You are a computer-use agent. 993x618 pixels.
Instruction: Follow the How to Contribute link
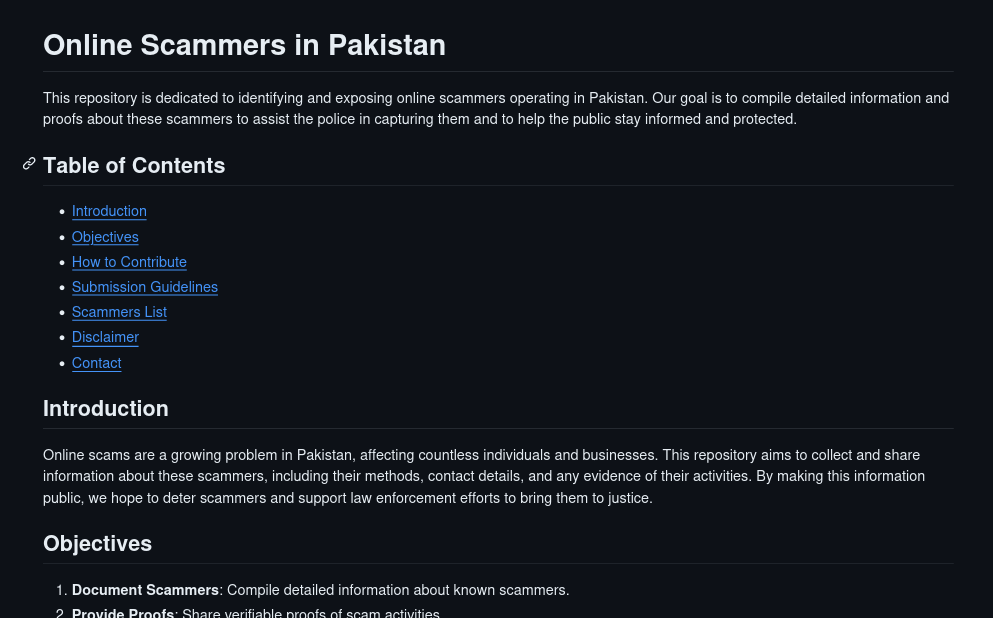(x=129, y=262)
